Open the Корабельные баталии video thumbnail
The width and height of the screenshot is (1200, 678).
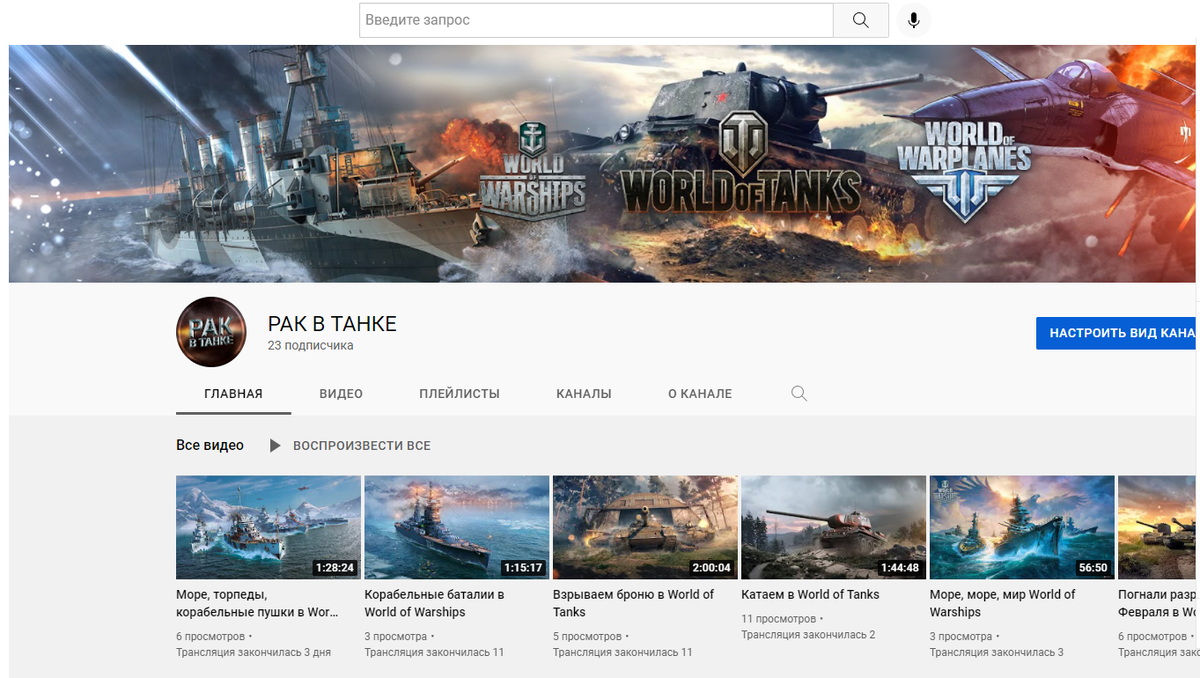click(x=456, y=528)
